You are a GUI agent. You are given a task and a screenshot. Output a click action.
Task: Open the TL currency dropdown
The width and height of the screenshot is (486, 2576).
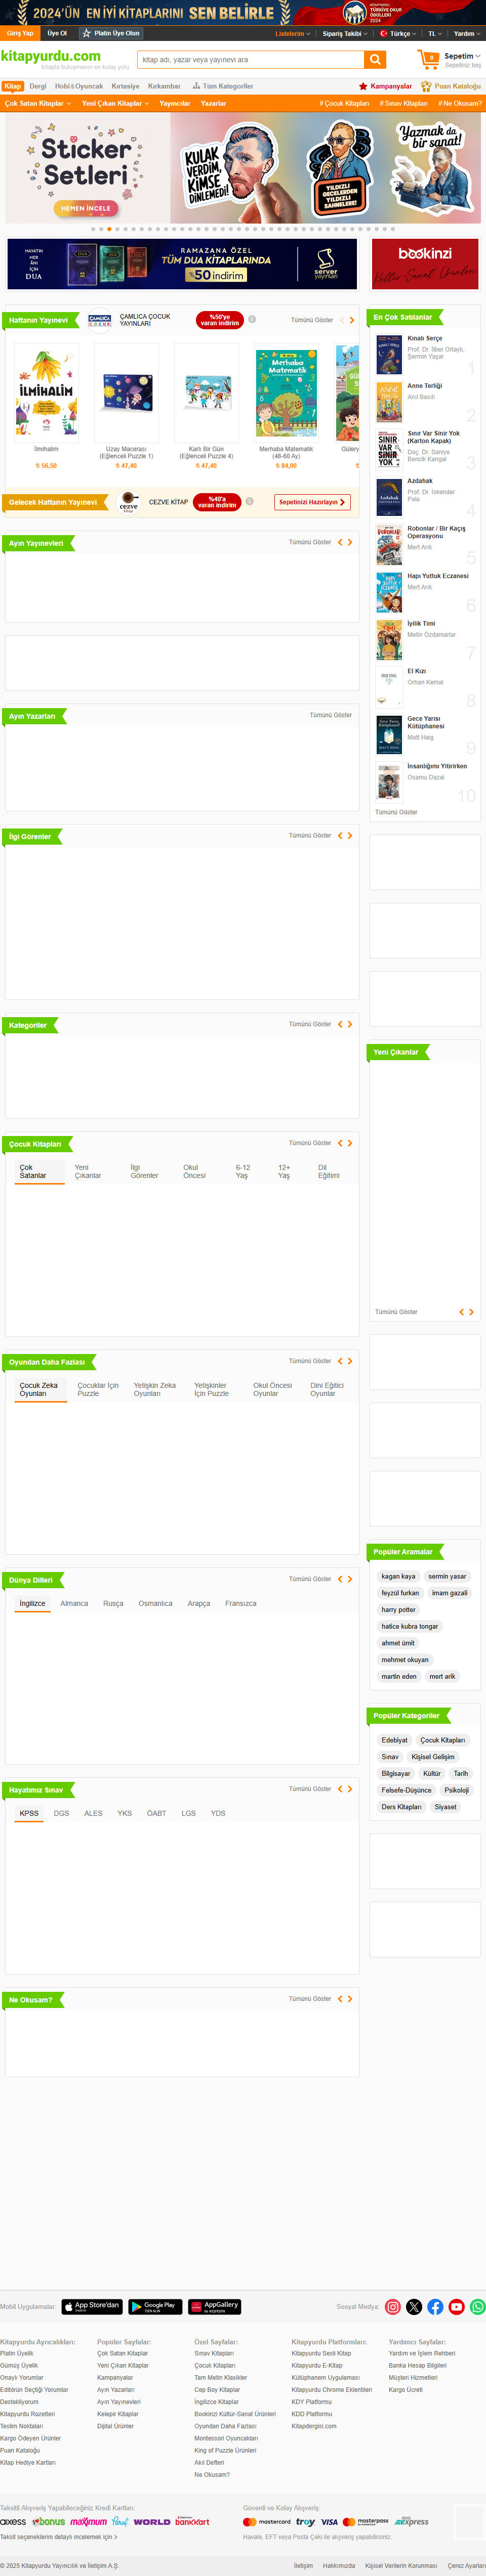click(x=434, y=33)
